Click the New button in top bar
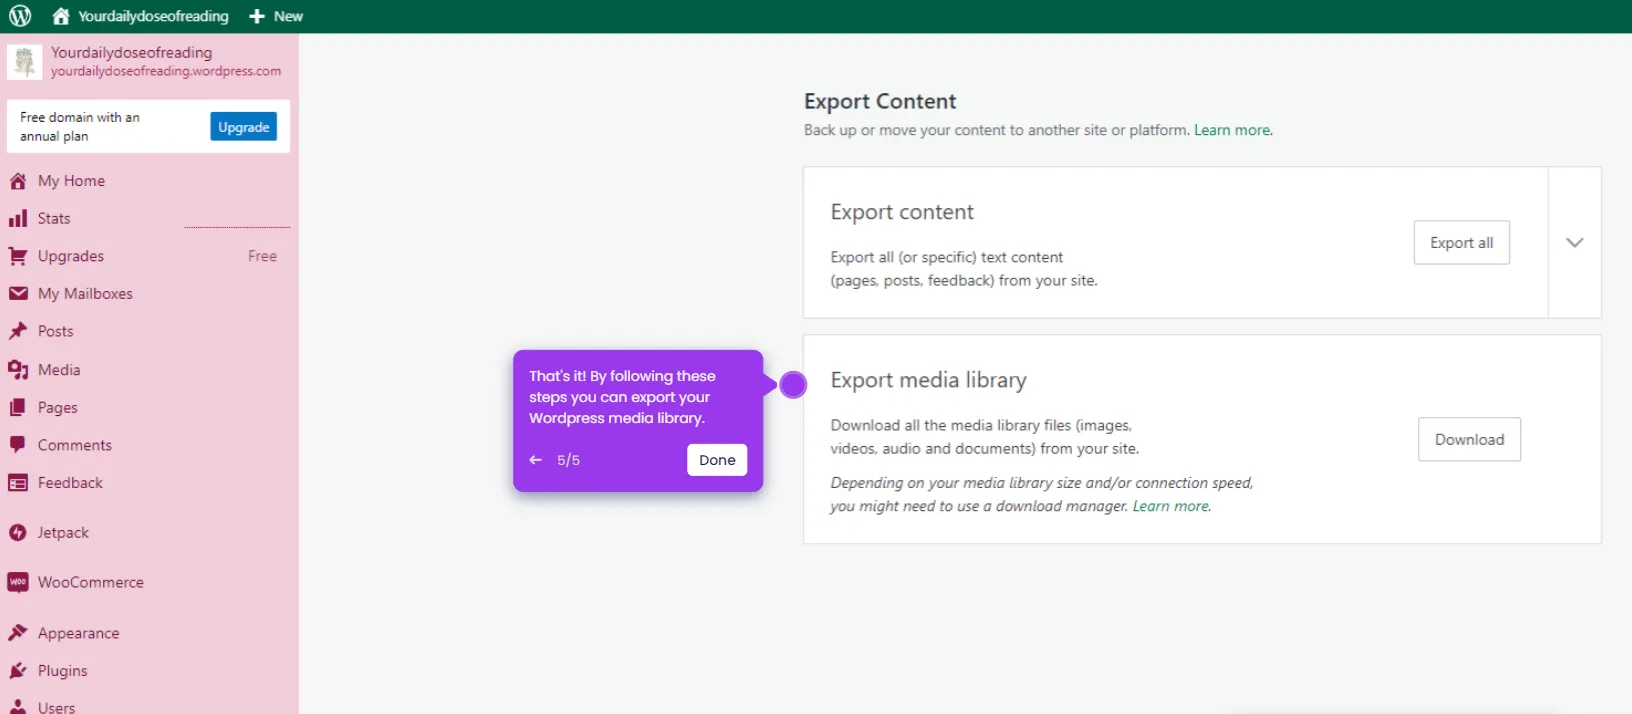The image size is (1632, 714). [x=276, y=16]
